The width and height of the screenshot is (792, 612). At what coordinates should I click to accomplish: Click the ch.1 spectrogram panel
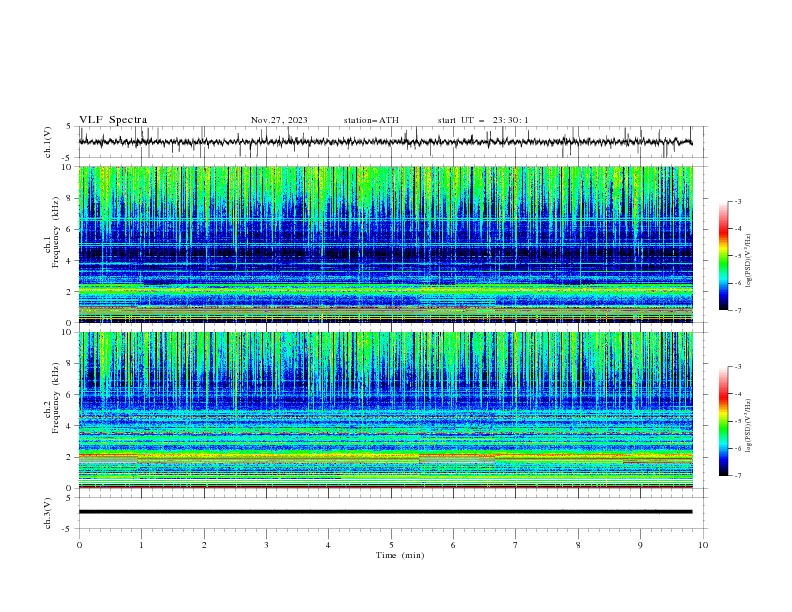click(x=385, y=244)
